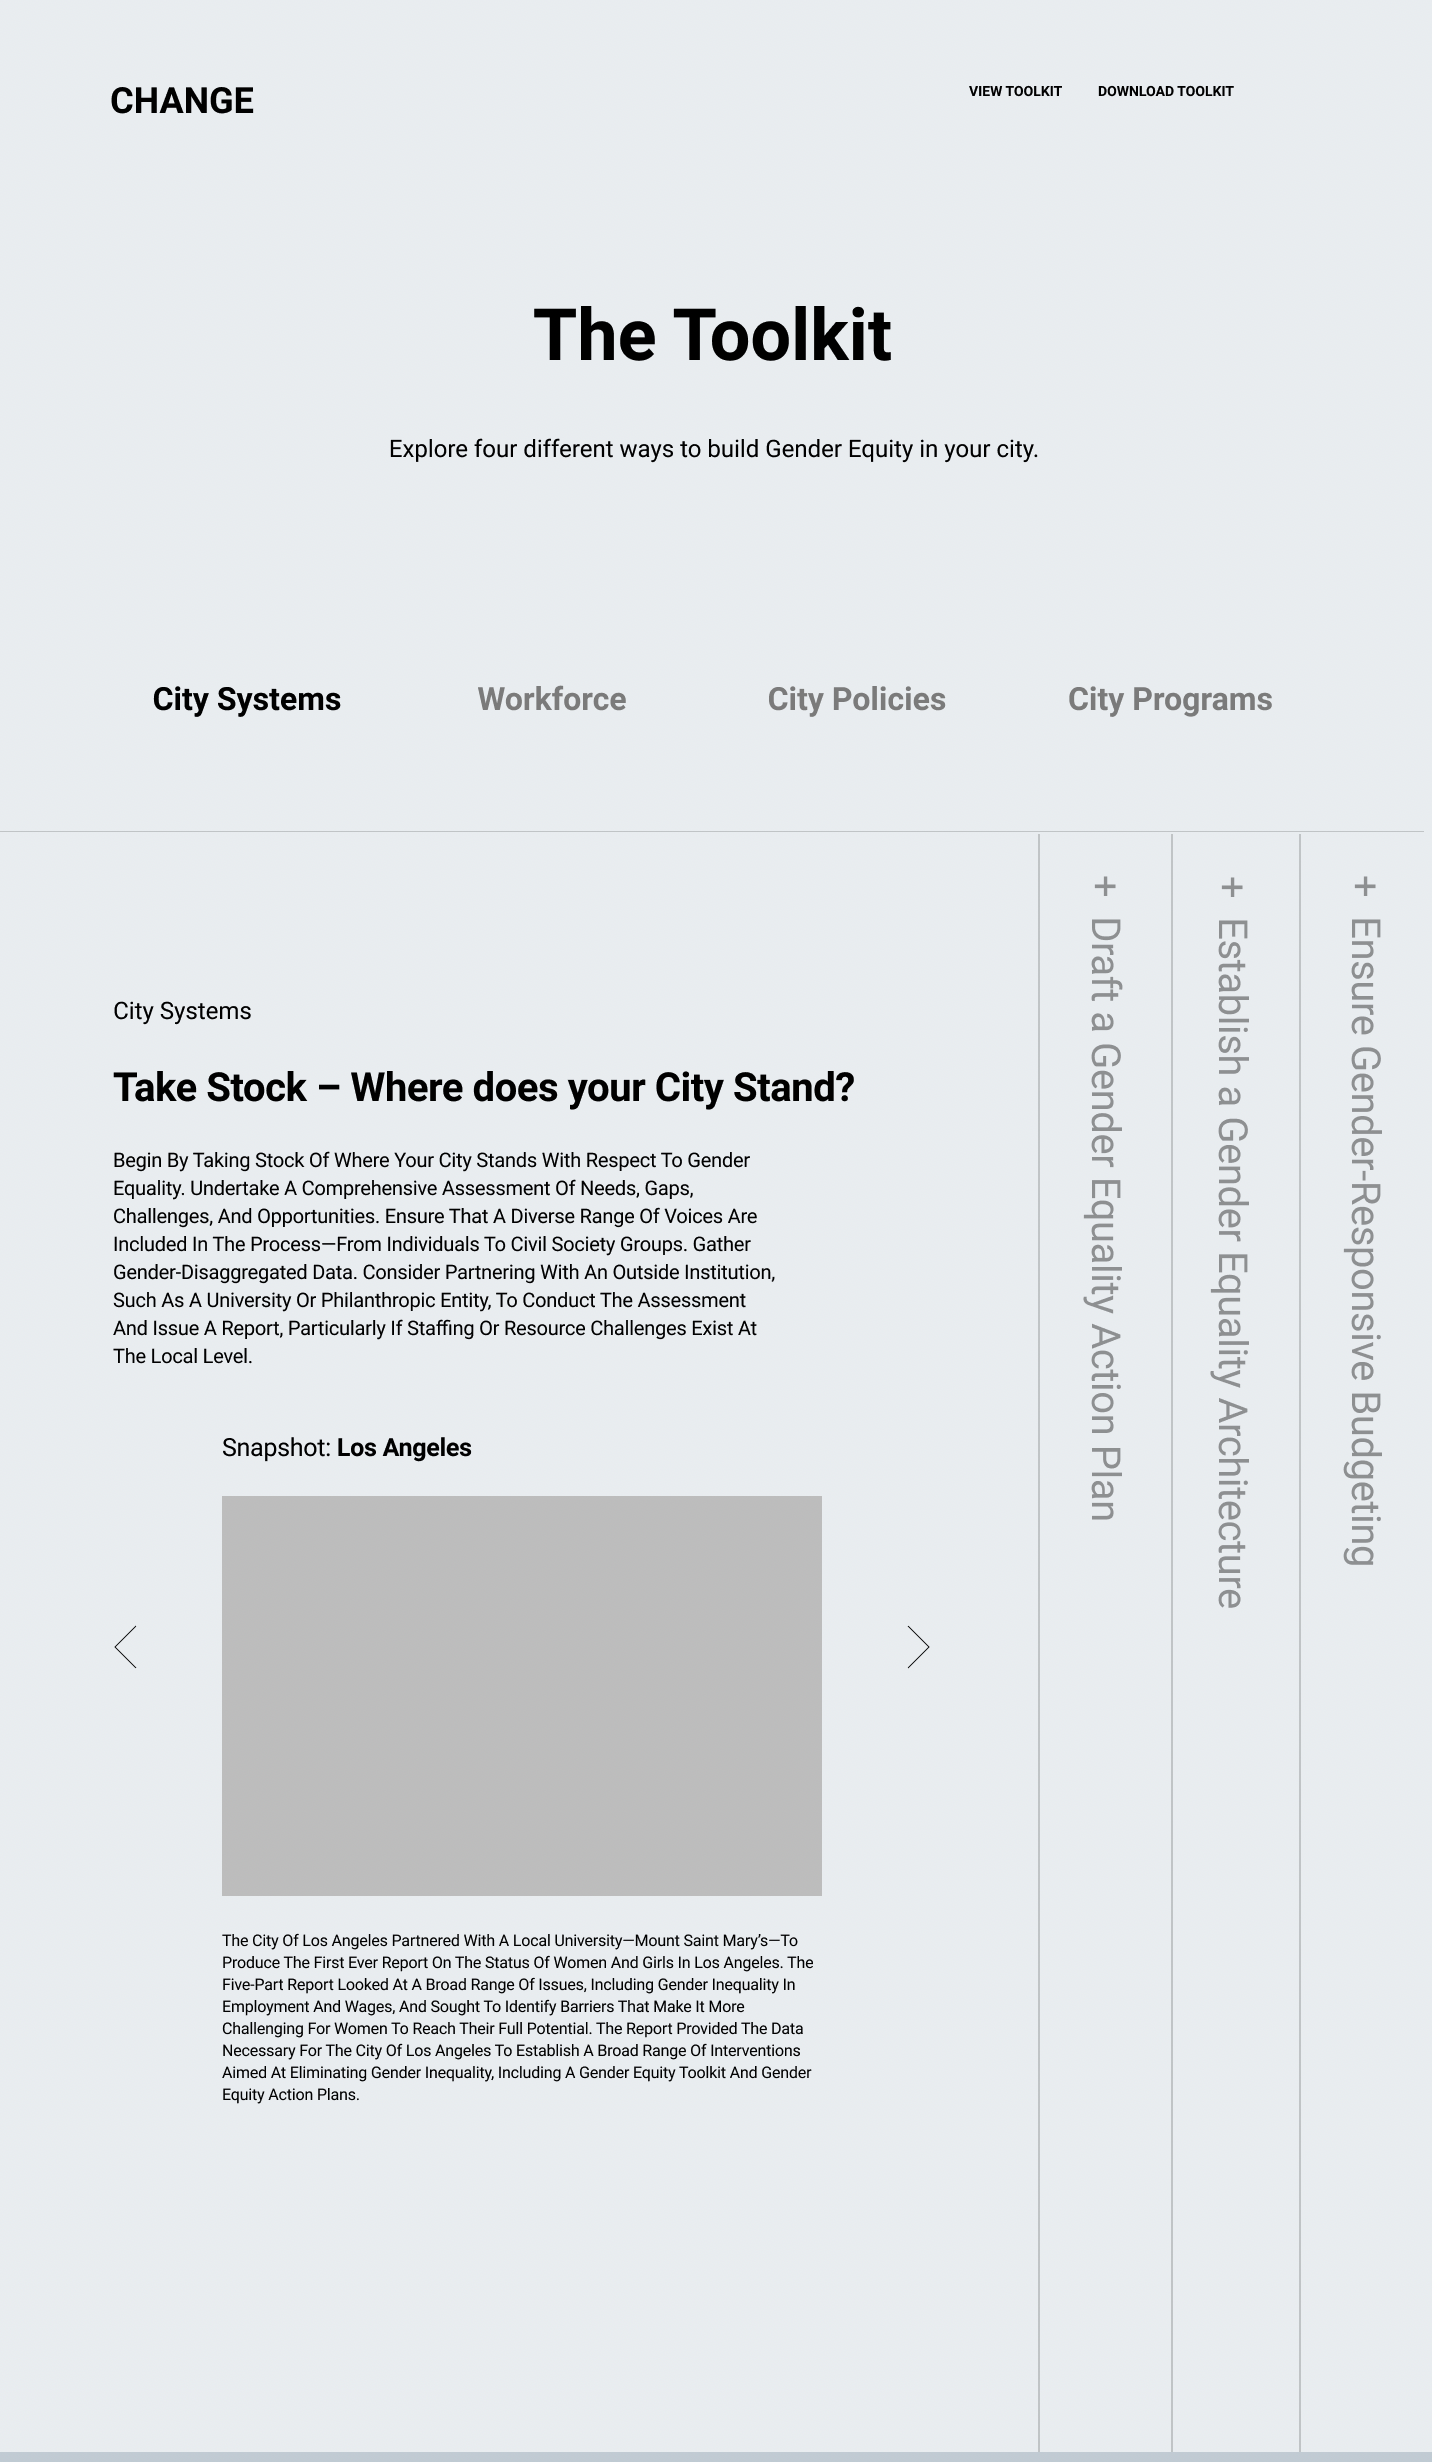Click the CHANGE logo in the header

coord(182,101)
